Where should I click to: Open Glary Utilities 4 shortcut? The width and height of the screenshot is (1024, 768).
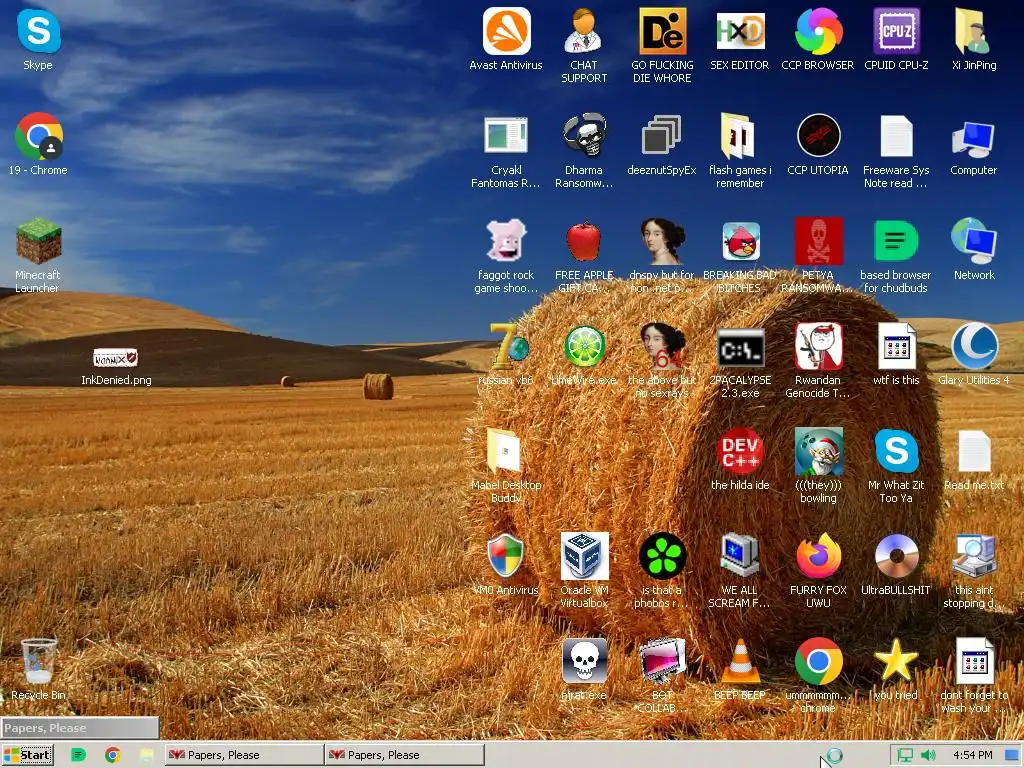tap(974, 346)
